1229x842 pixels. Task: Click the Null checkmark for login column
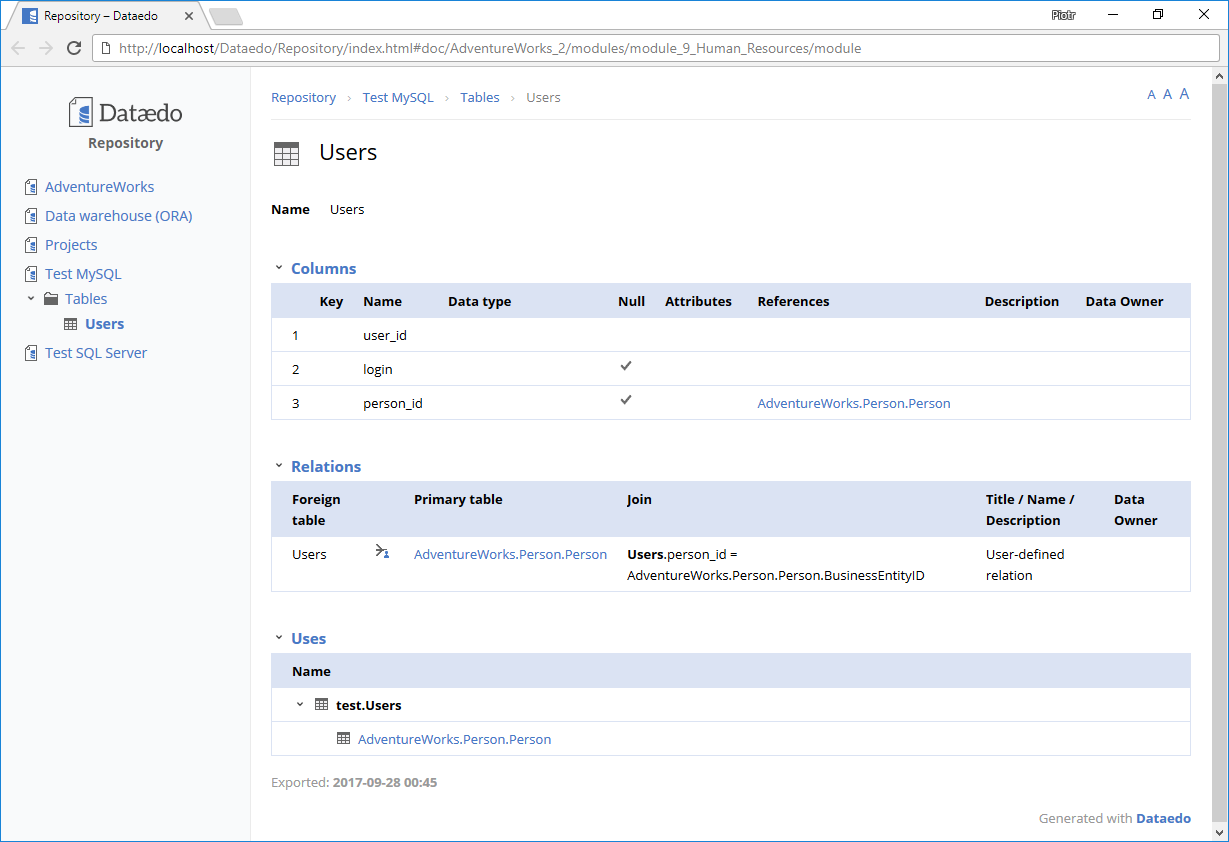coord(626,367)
